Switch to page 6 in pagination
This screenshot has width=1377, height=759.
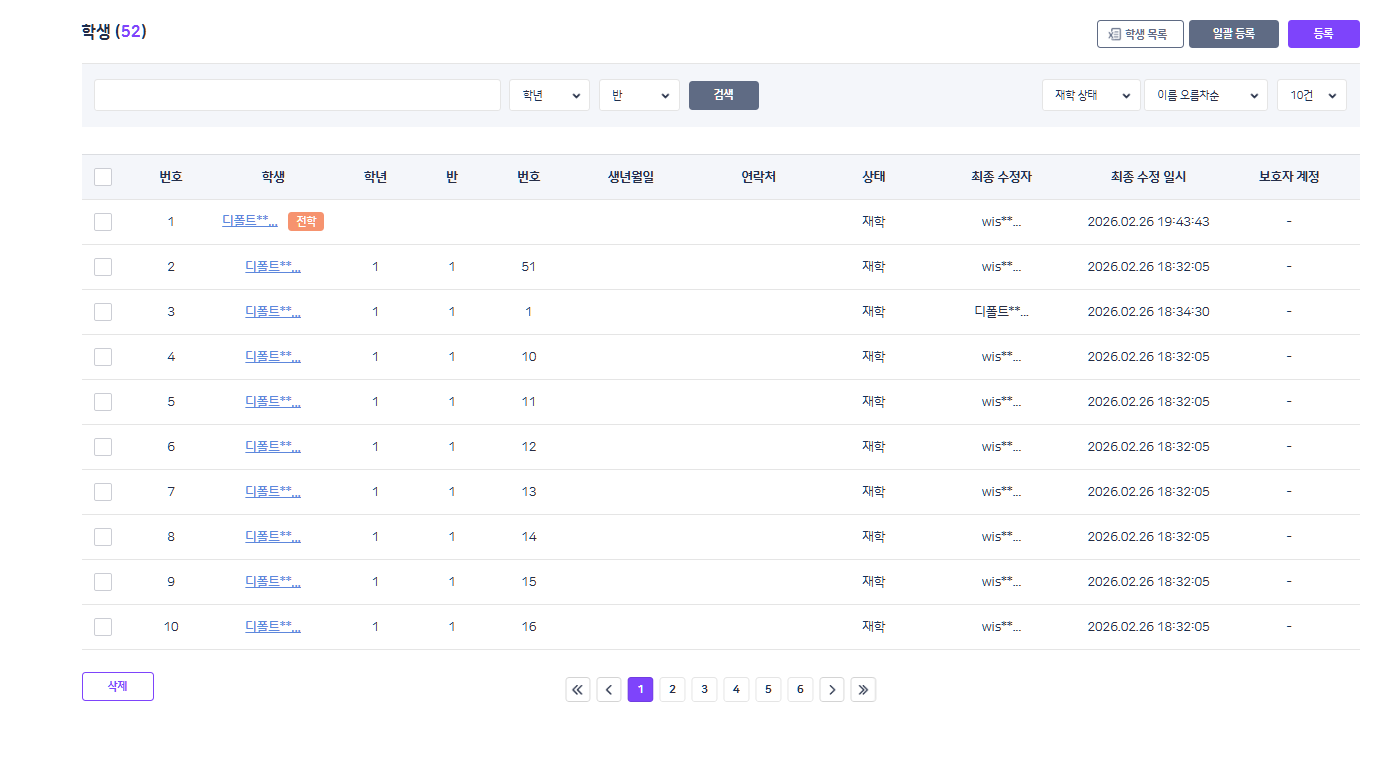pos(800,689)
